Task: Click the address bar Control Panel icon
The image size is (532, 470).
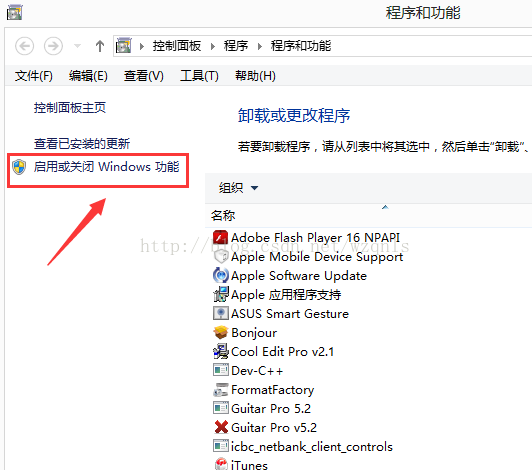Action: point(123,45)
